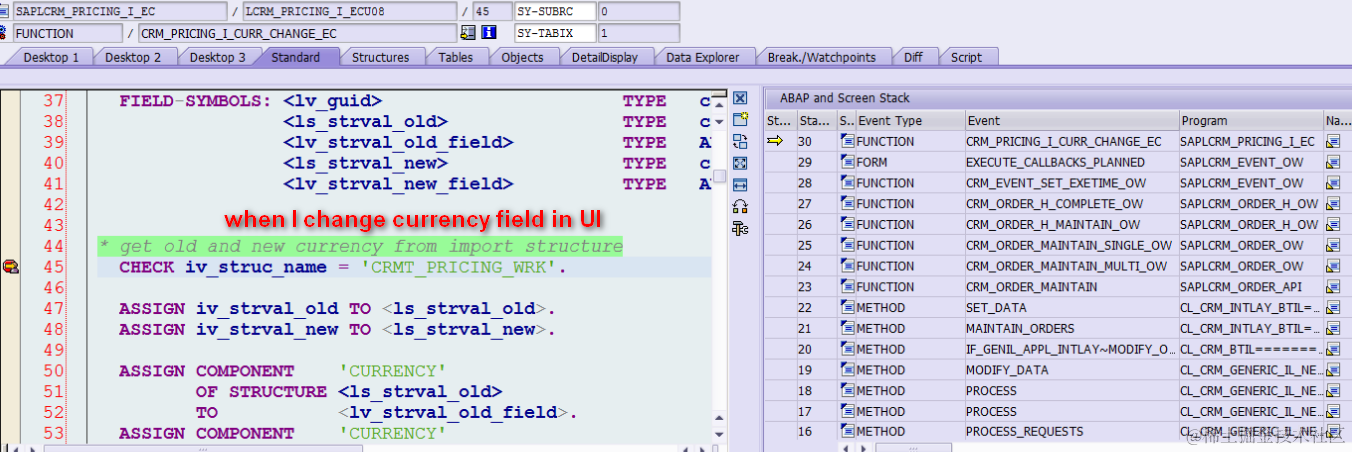The image size is (1352, 452).
Task: Click the navigate icon of MAINTAIN_ORDERS row
Action: [x=1333, y=329]
